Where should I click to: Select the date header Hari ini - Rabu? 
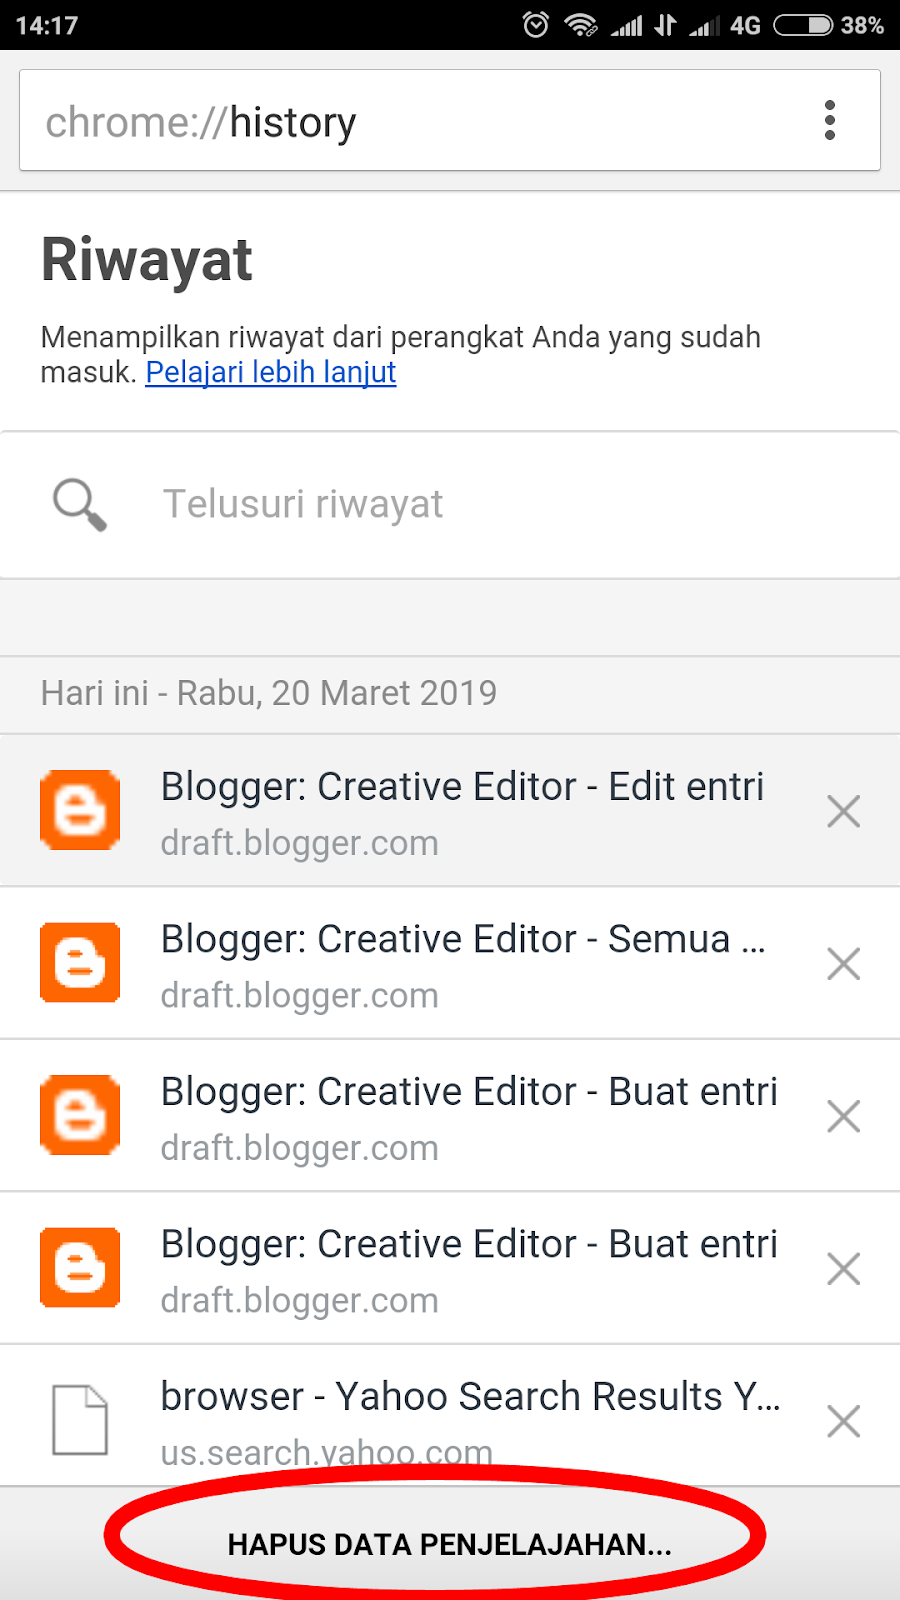click(x=269, y=693)
